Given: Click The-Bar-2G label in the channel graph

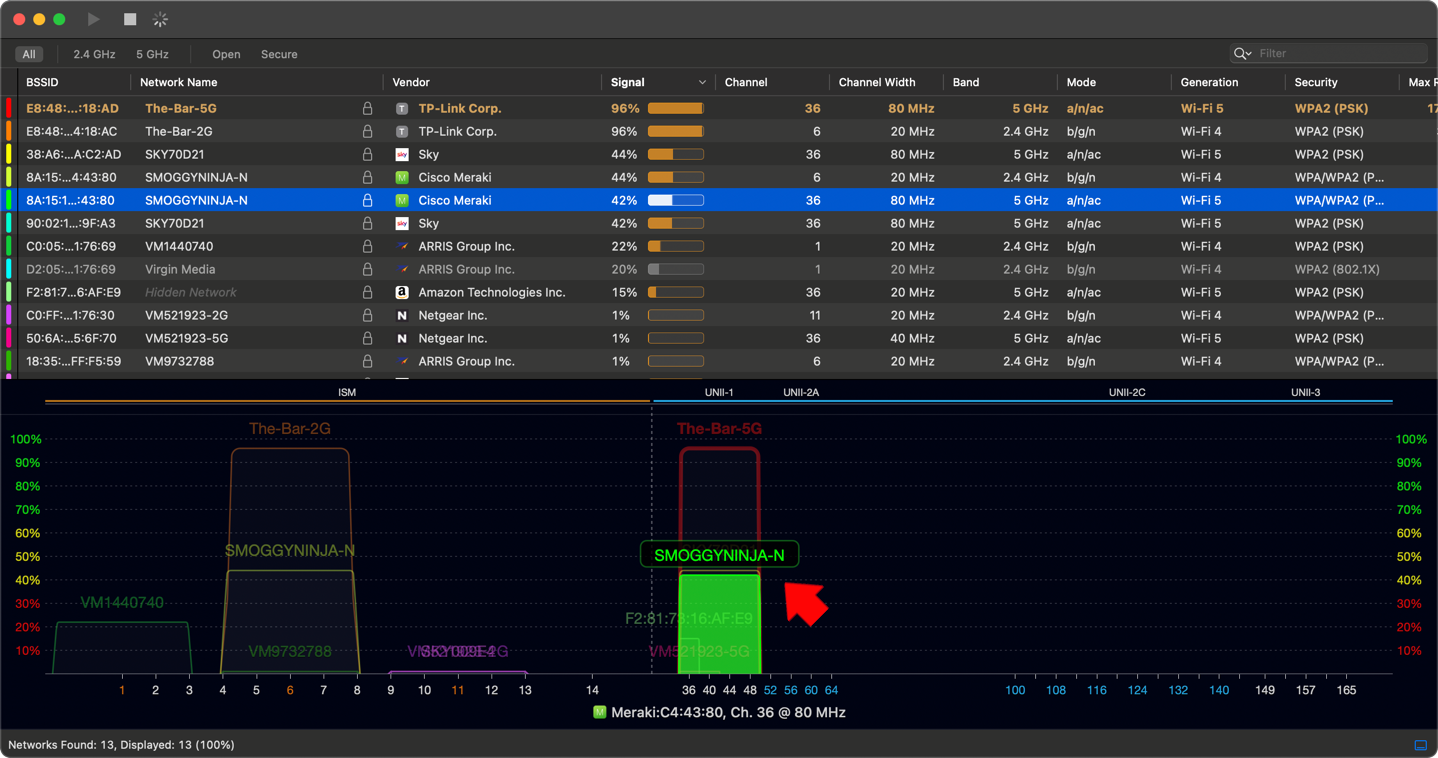Looking at the screenshot, I should click(x=290, y=429).
